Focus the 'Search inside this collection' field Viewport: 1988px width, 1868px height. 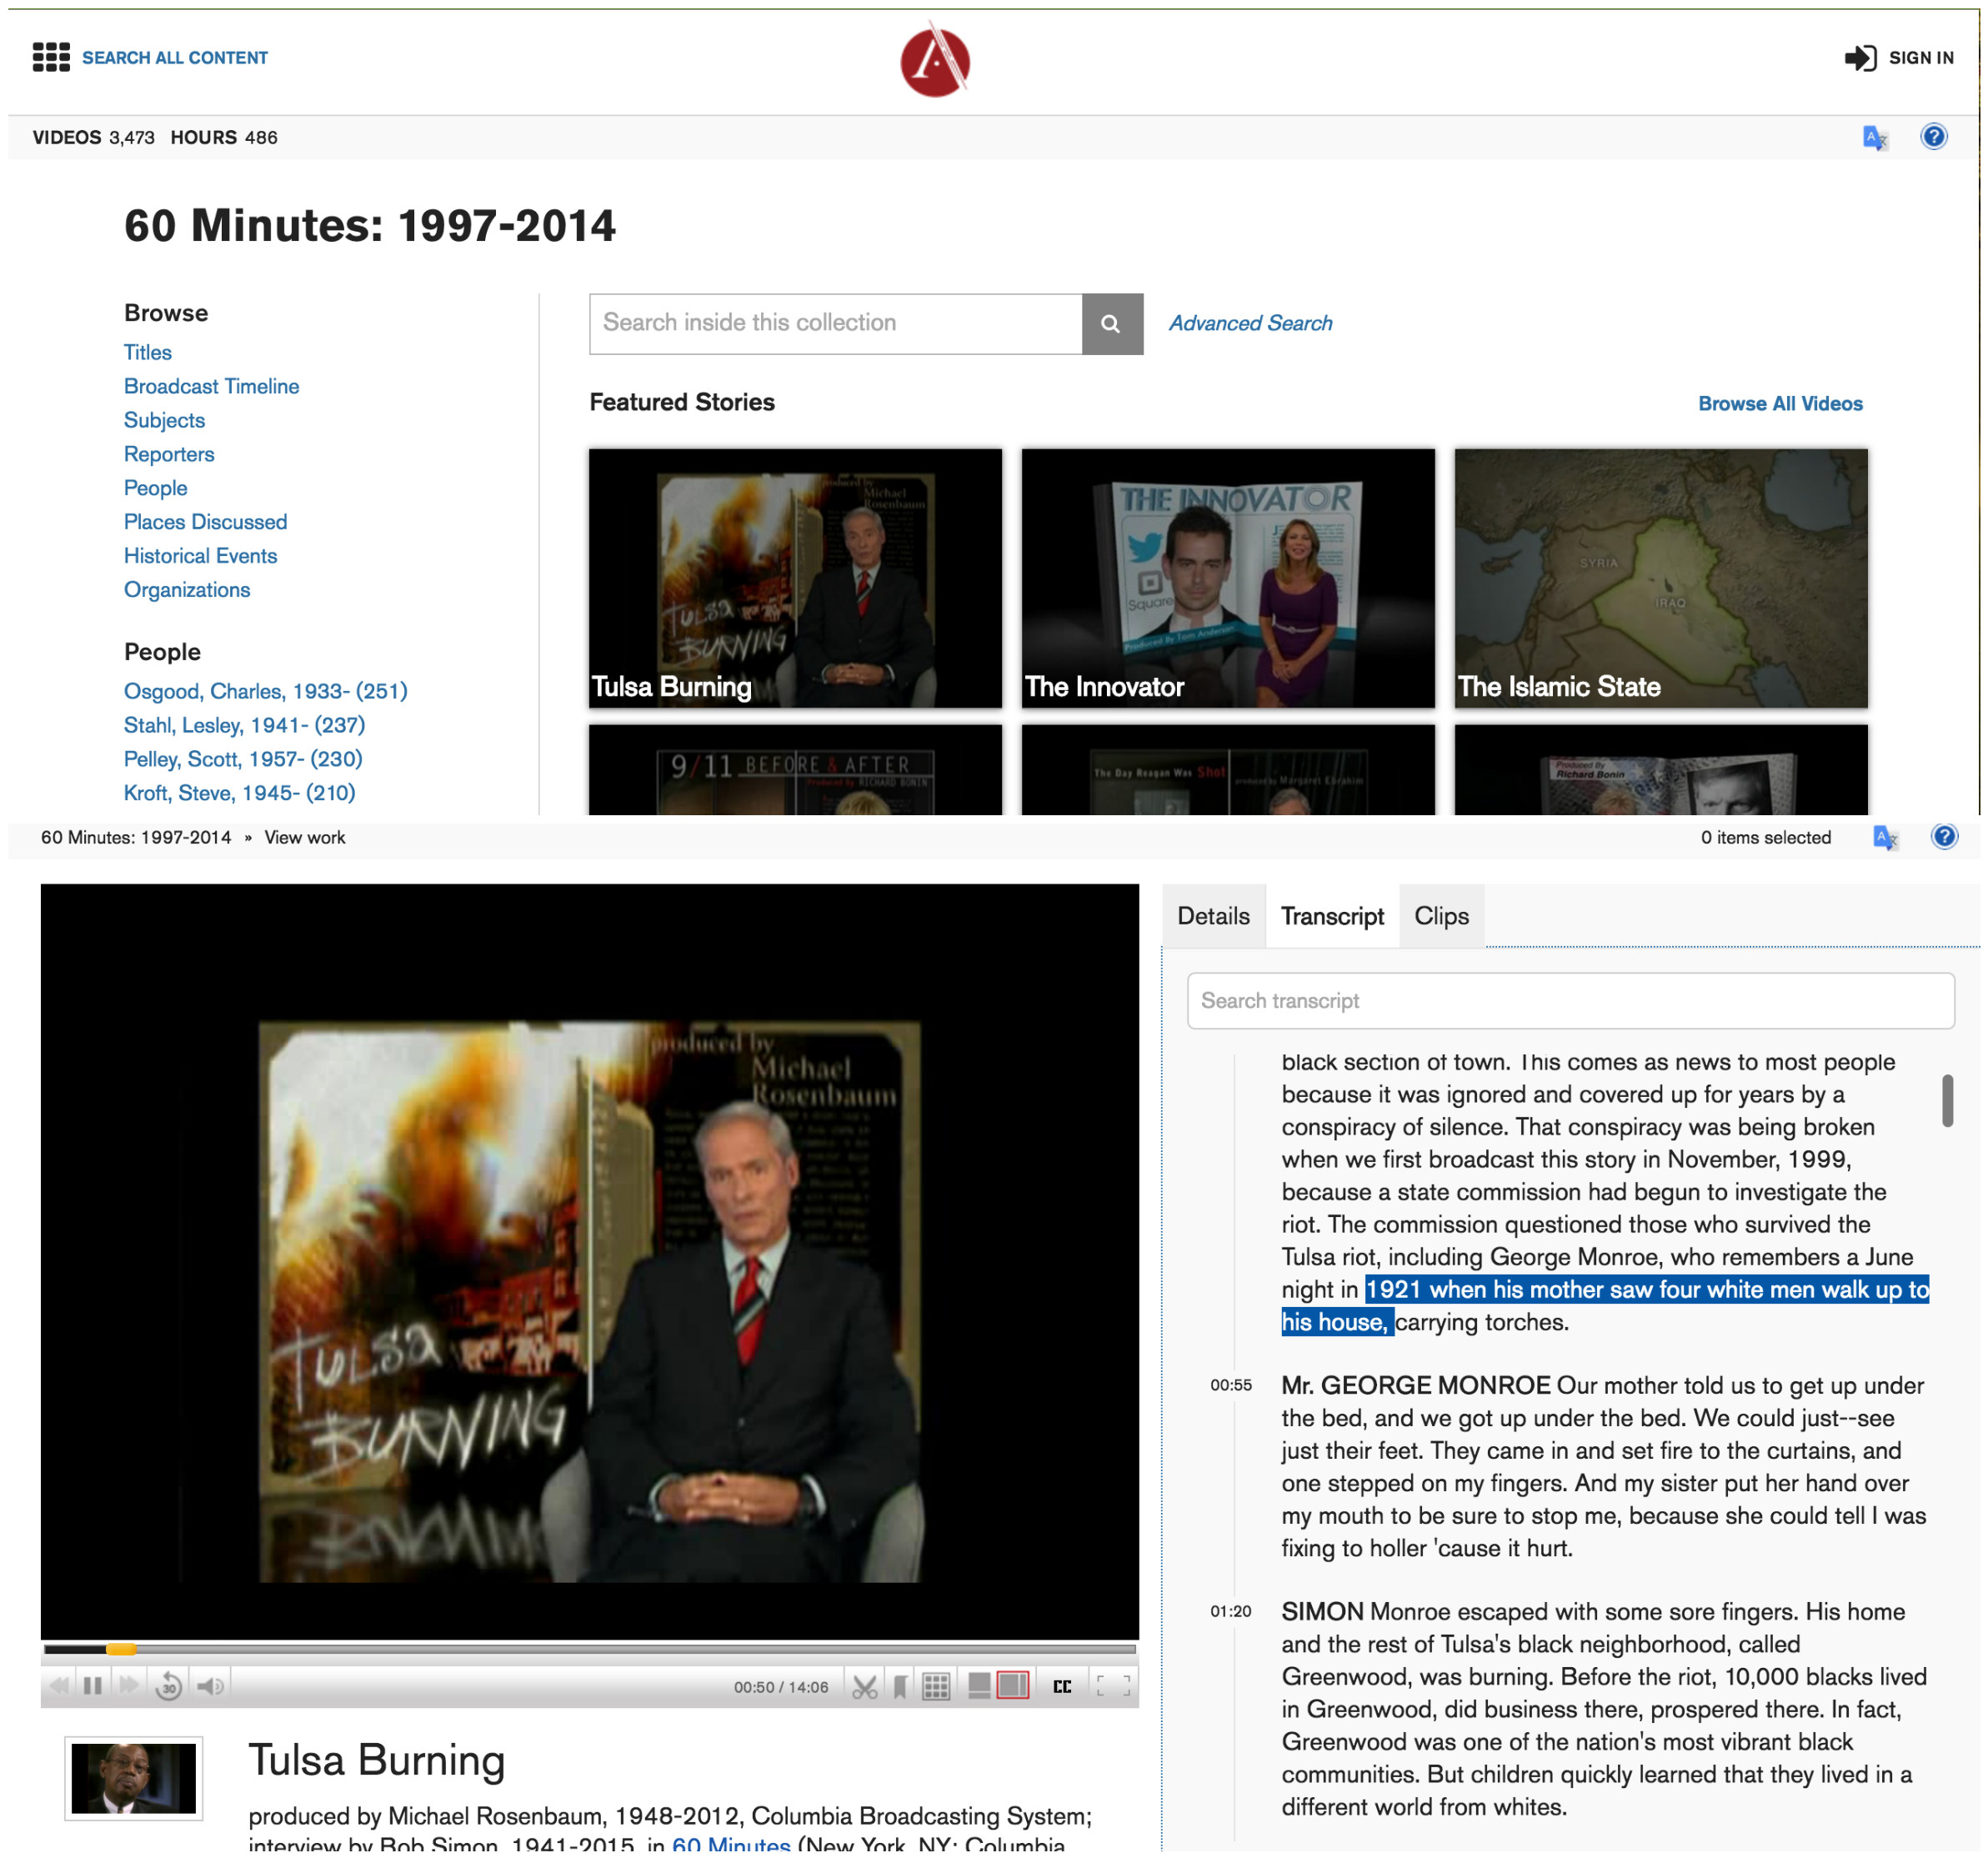[x=836, y=324]
